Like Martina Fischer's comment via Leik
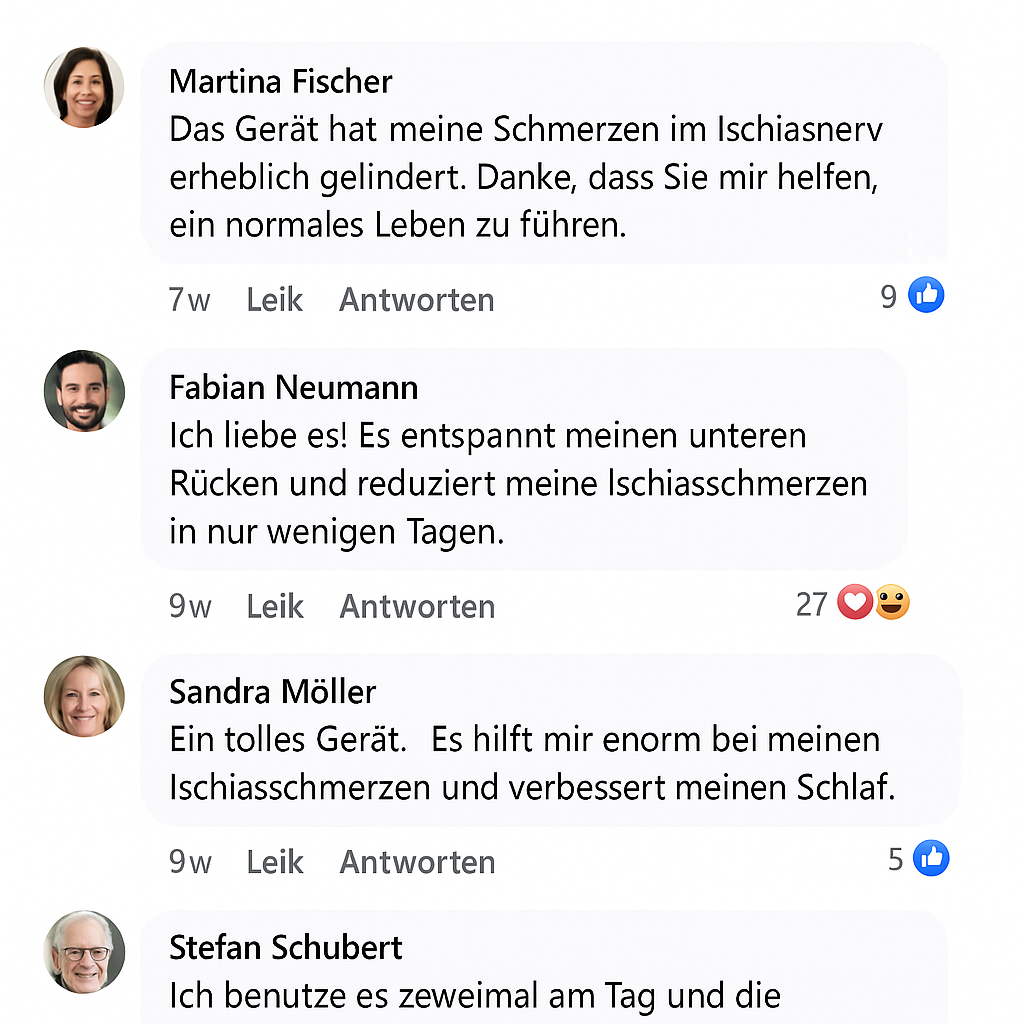1024x1024 pixels. (275, 300)
